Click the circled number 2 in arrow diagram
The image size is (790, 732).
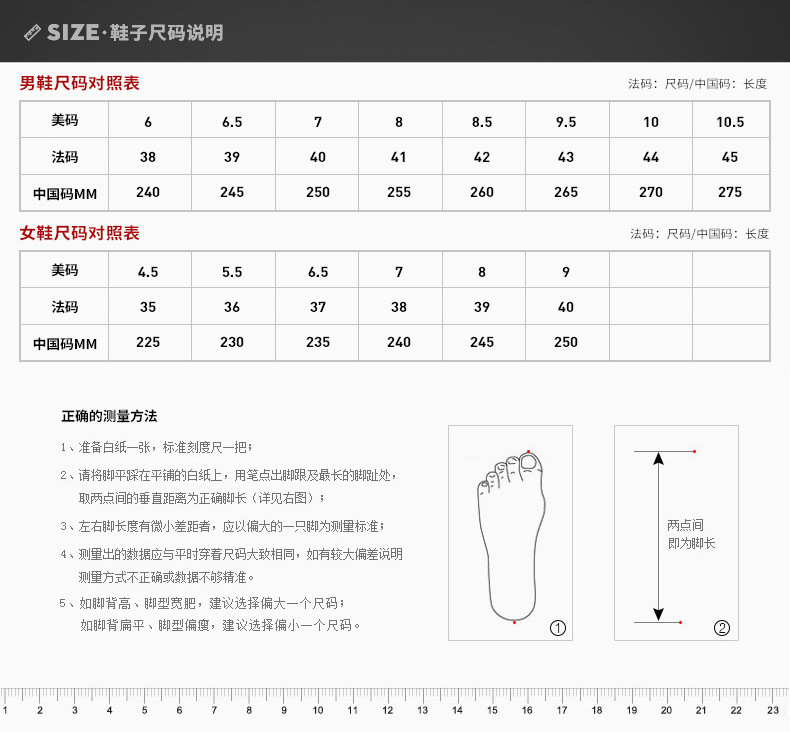coord(721,628)
